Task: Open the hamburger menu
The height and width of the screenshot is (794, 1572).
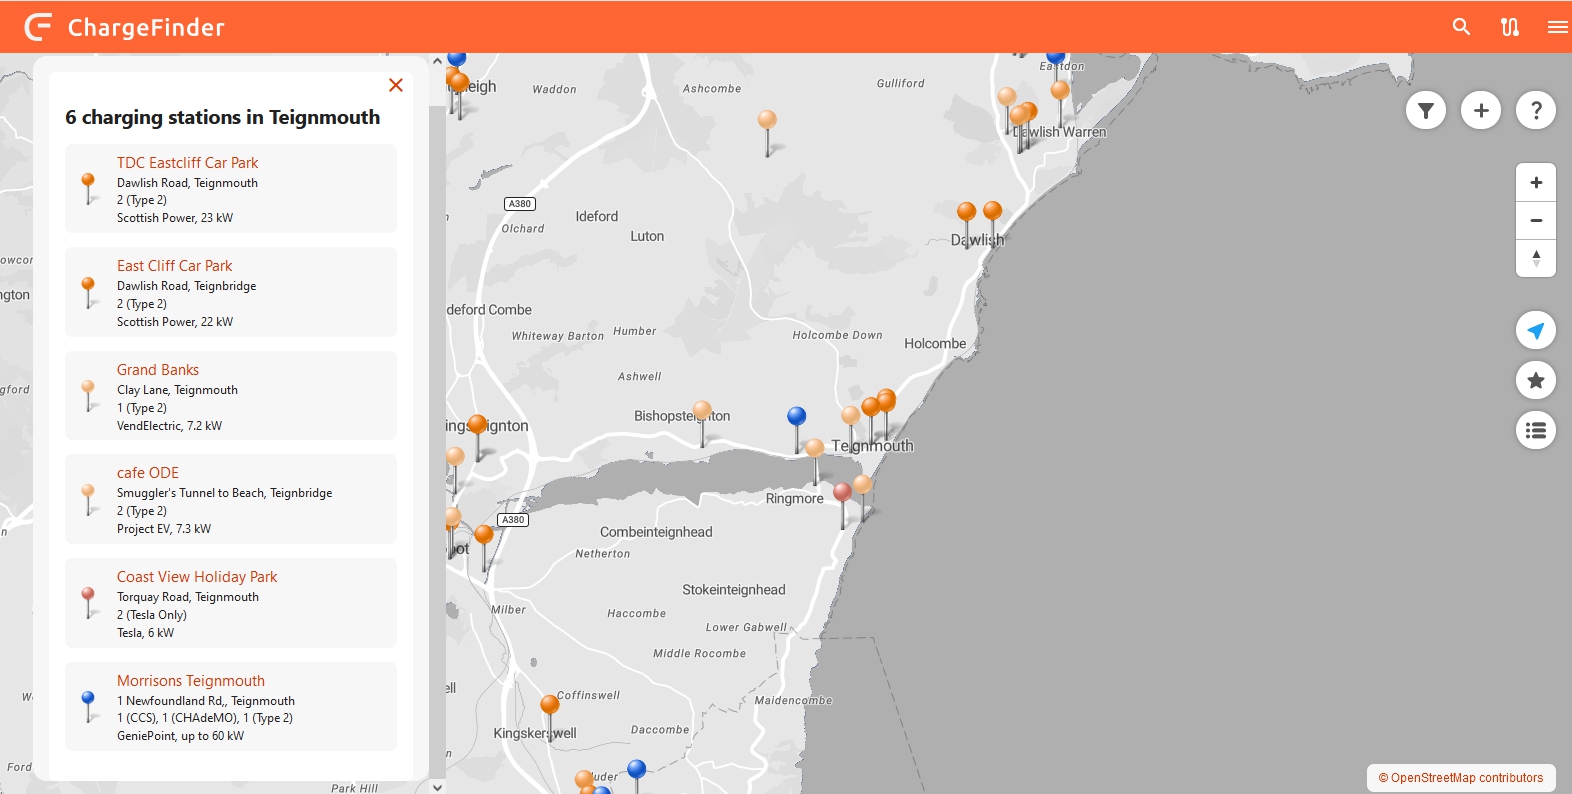Action: click(1557, 27)
